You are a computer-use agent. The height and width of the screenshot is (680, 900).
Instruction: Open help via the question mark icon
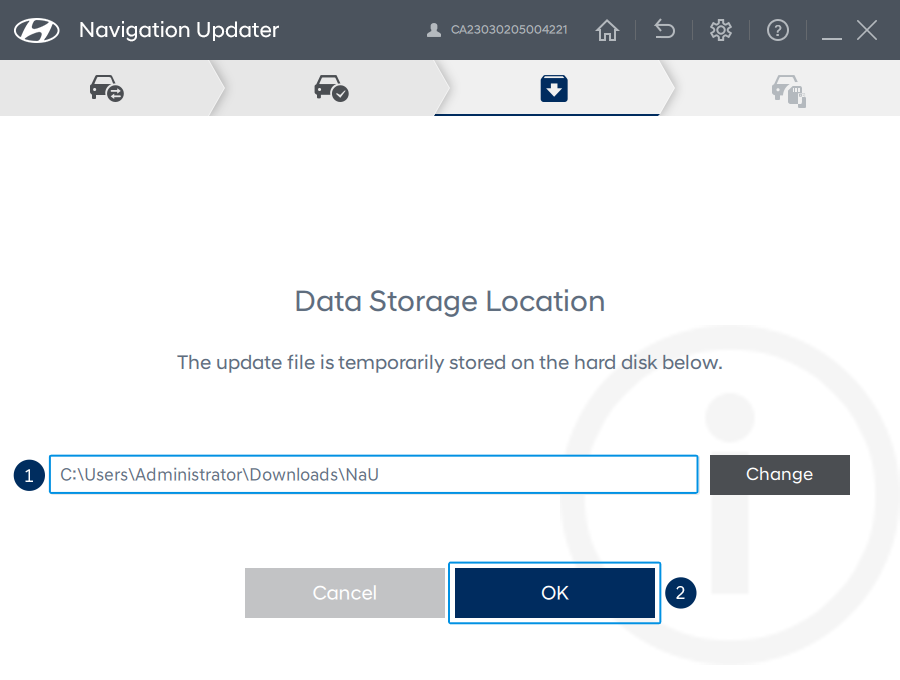coord(778,30)
